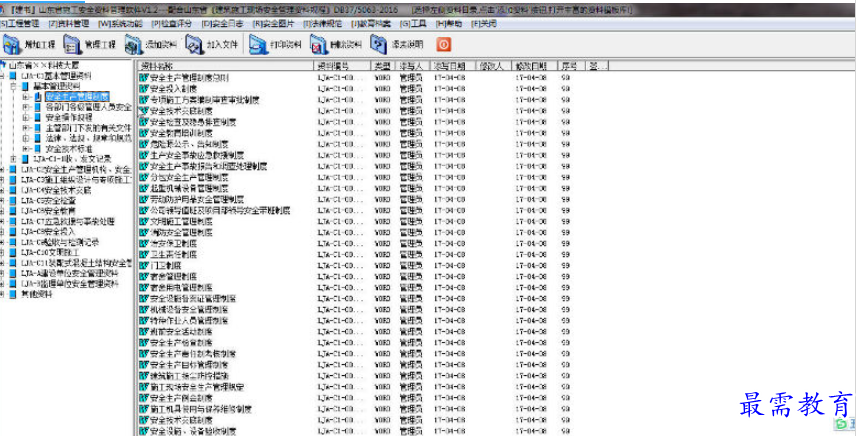Click the 加入文件 toolbar icon
The image size is (861, 436).
tap(194, 44)
